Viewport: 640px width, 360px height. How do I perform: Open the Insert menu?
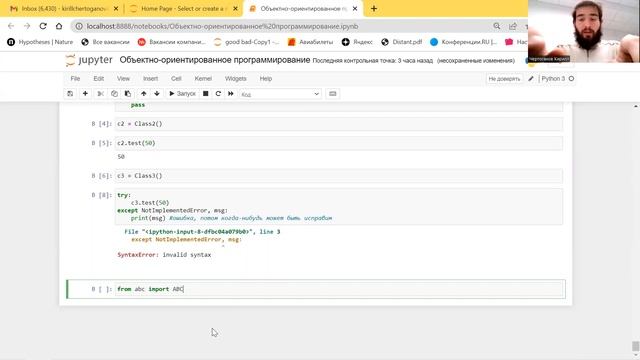point(150,79)
